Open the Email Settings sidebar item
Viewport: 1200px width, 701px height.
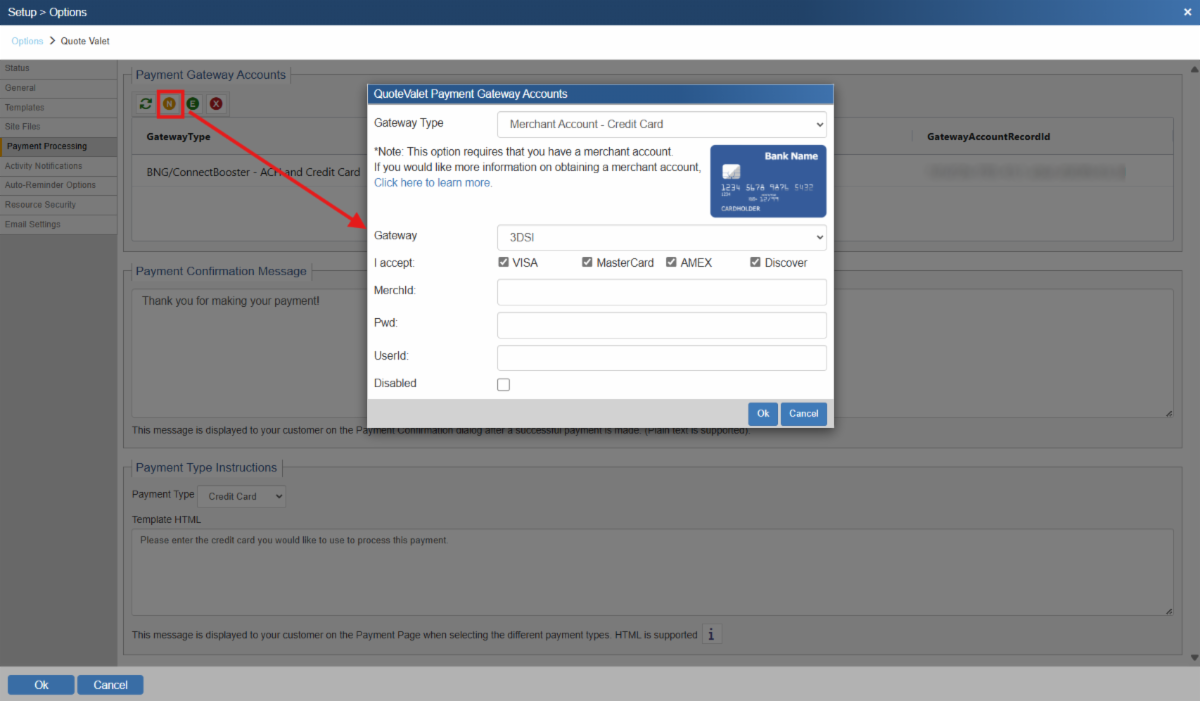pos(33,224)
